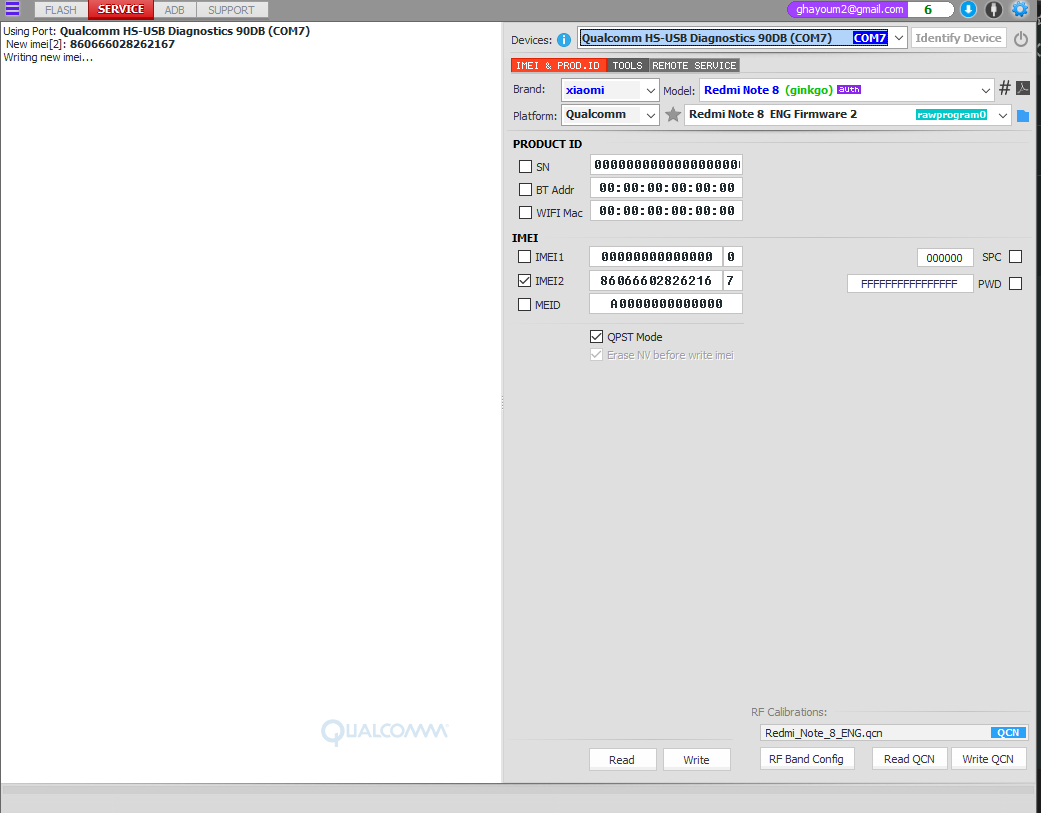1041x813 pixels.
Task: Click the RF Band Config button
Action: pyautogui.click(x=807, y=759)
